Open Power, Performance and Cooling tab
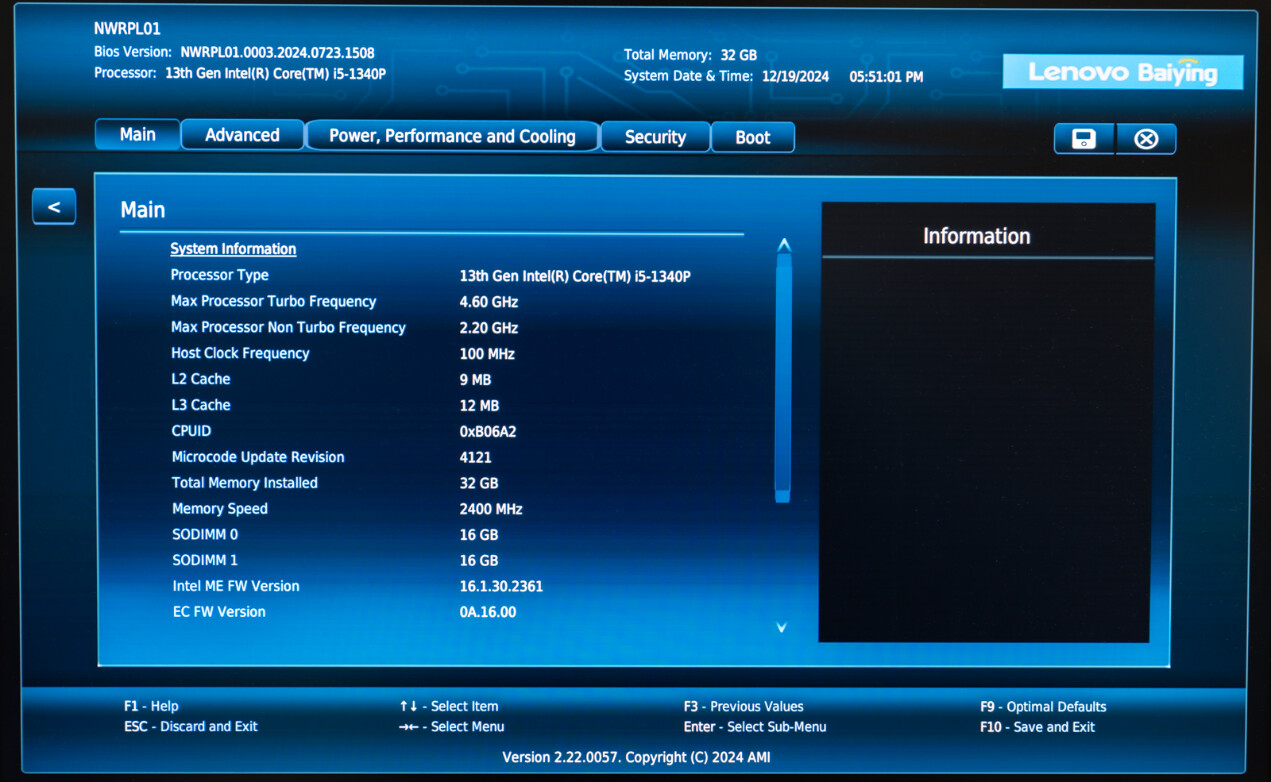The width and height of the screenshot is (1271, 782). tap(452, 136)
